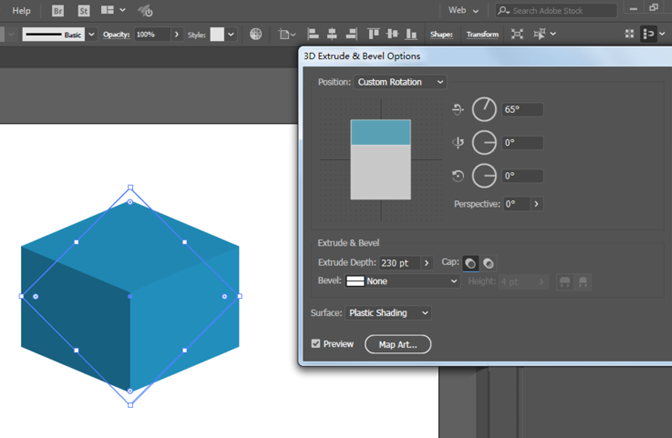672x438 pixels.
Task: Open Adobe Stock via the St icon
Action: [82, 10]
